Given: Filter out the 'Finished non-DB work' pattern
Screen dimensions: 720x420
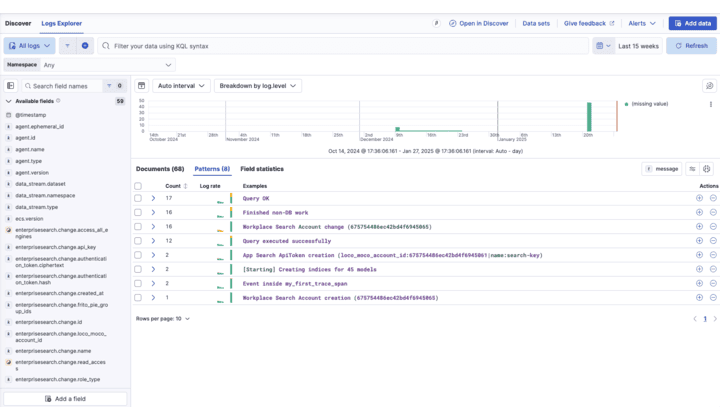Looking at the screenshot, I should click(713, 212).
